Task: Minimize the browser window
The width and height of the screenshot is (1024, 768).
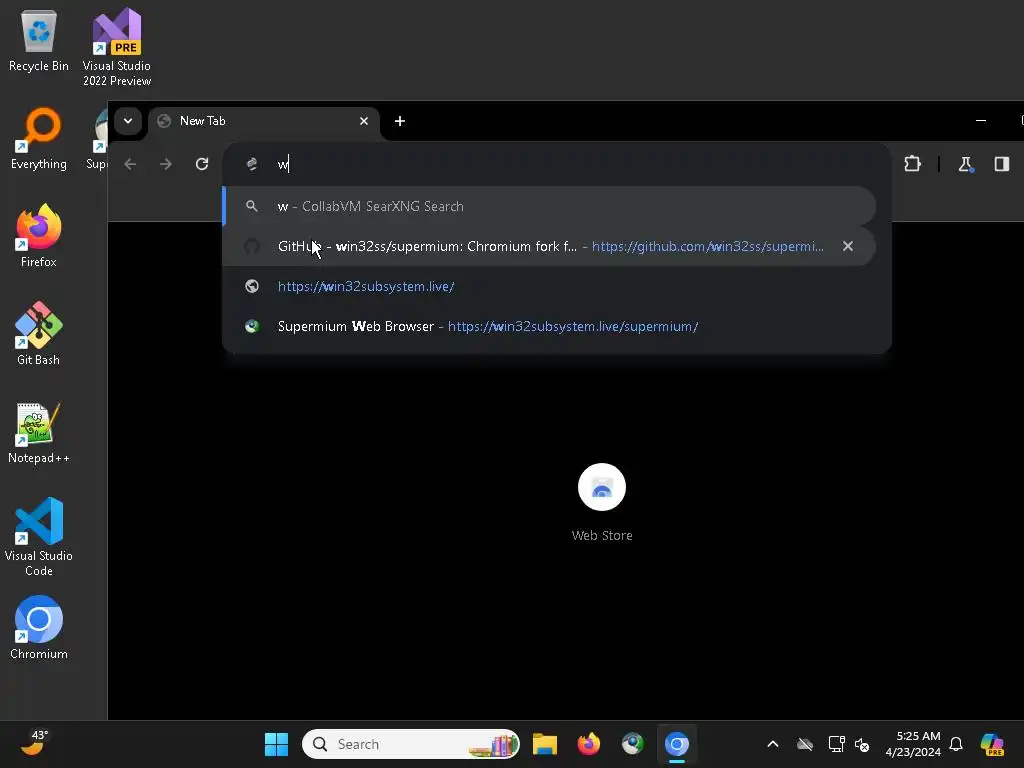Action: click(981, 121)
